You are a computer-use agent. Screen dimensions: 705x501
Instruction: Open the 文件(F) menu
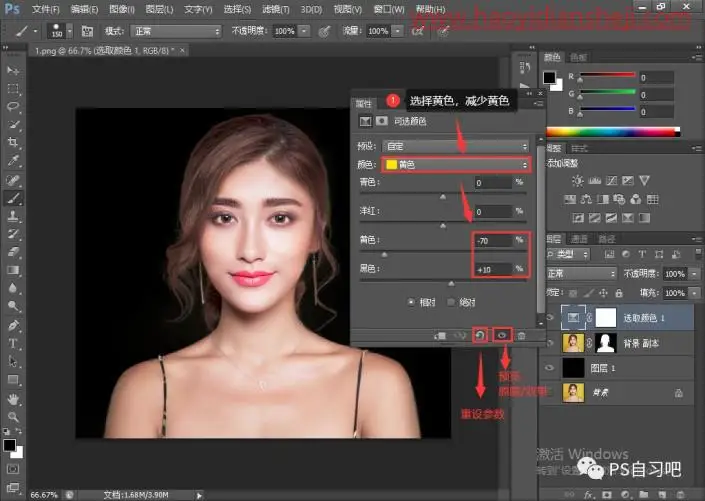point(45,9)
